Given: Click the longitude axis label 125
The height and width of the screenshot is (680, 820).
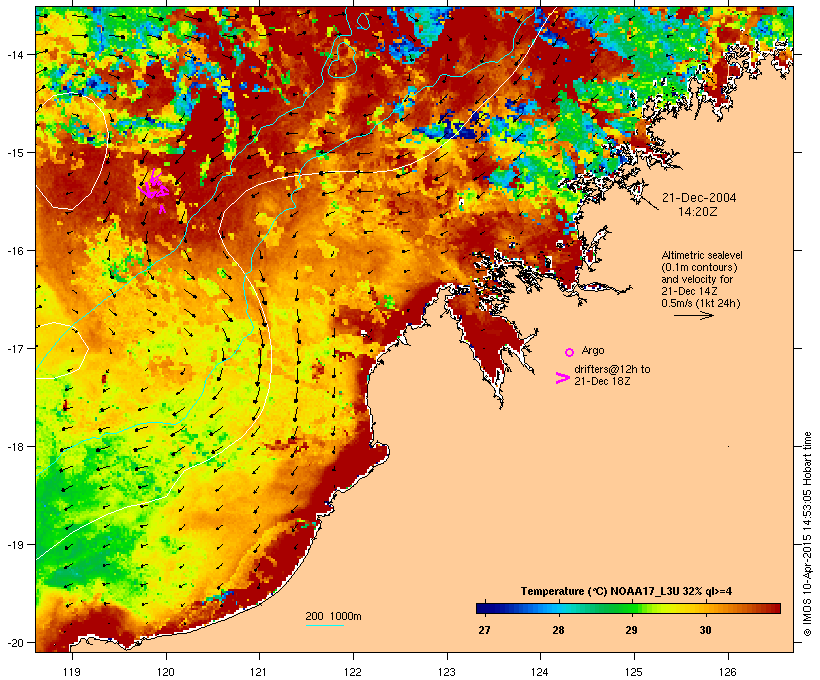Looking at the screenshot, I should pos(634,672).
